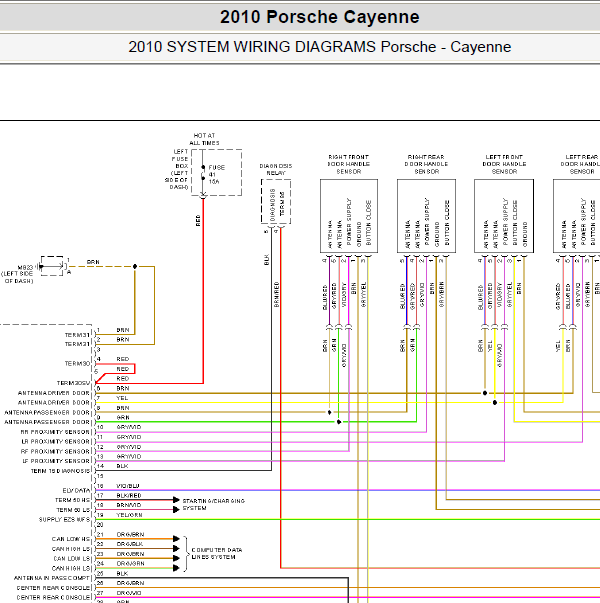Click the BLK/RED arrowhead toward Starting/Charging System
Viewport: 600px width, 603px height.
[x=176, y=500]
